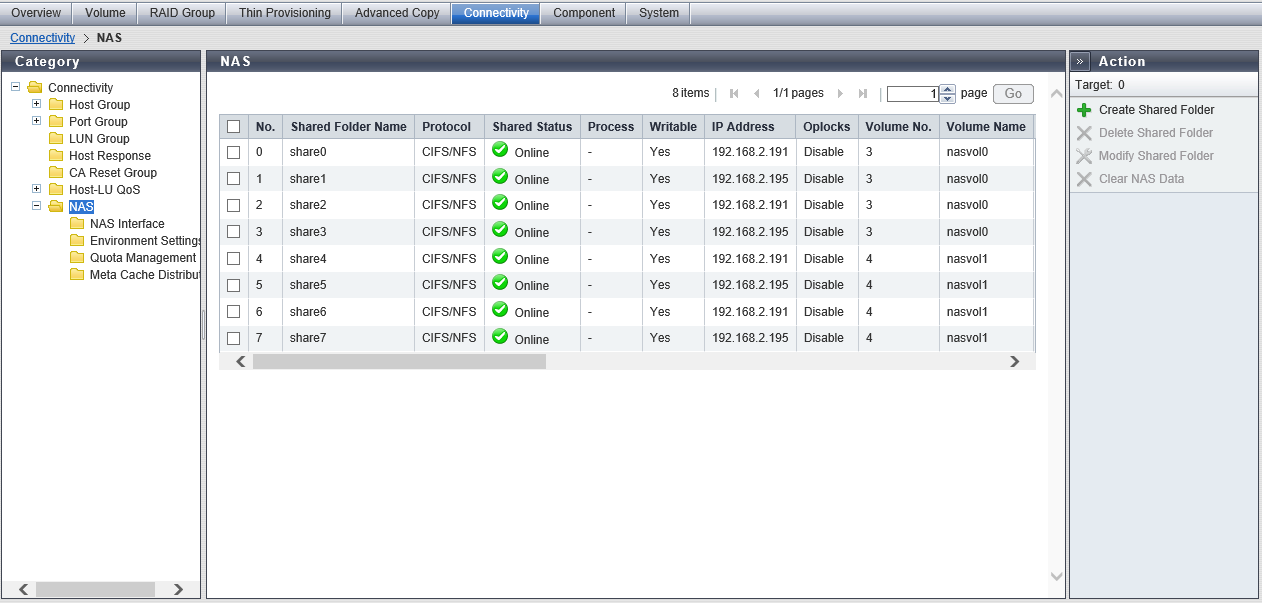The width and height of the screenshot is (1262, 603).
Task: Open the RAID Group tab
Action: 182,13
